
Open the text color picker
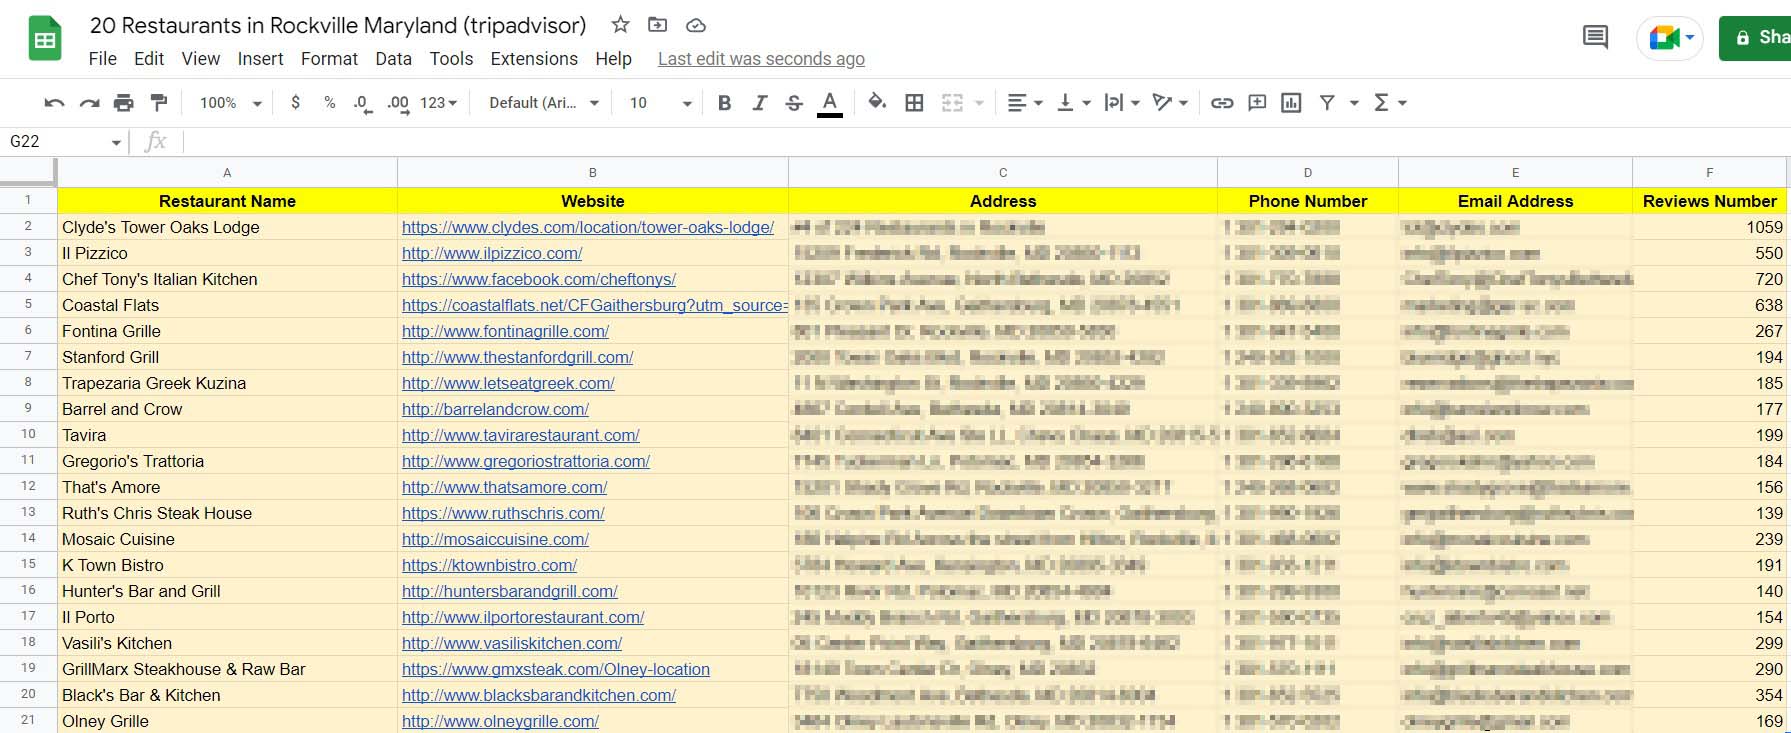(829, 103)
